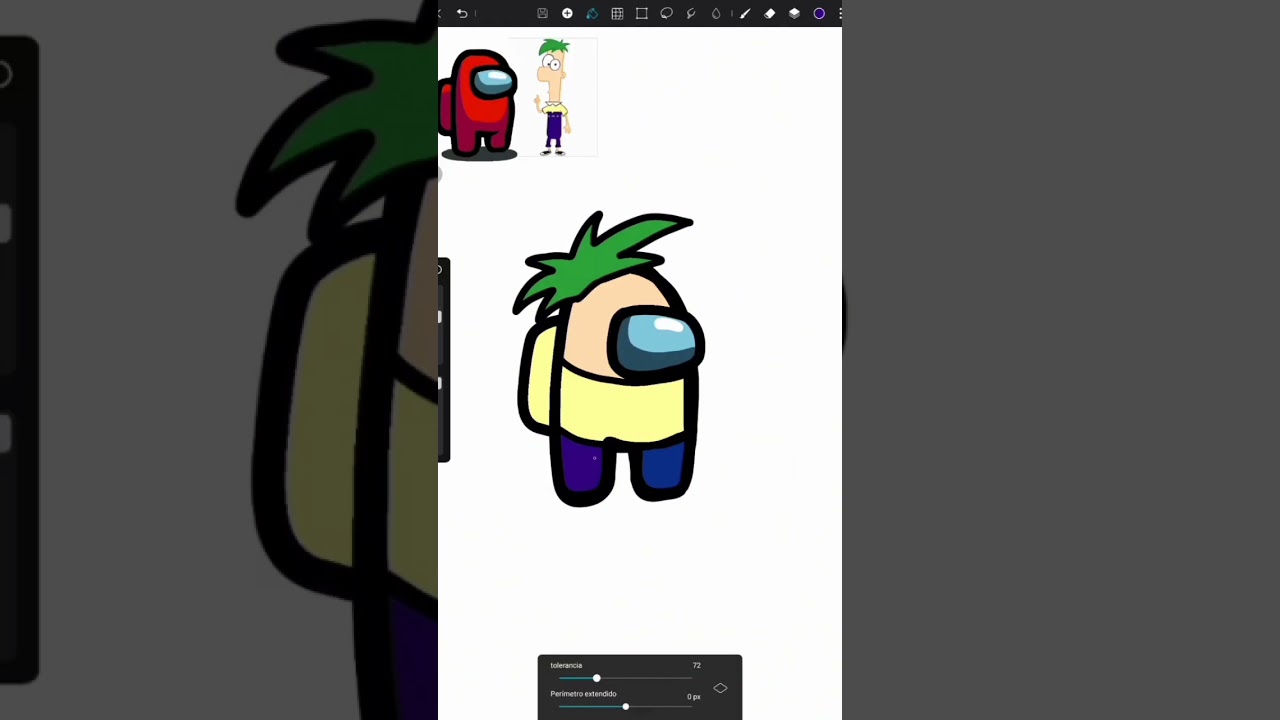Adjust the tolerancia slider handle
This screenshot has height=720, width=1280.
coord(596,678)
